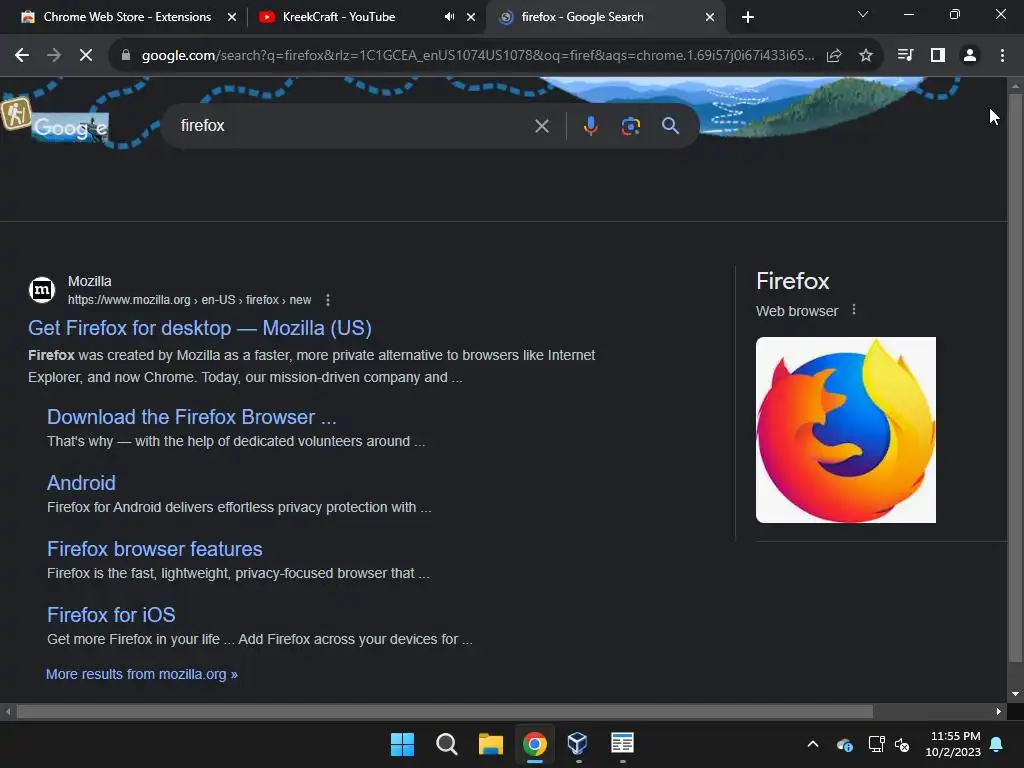This screenshot has height=768, width=1024.
Task: Search by image with Google Lens
Action: pos(630,126)
